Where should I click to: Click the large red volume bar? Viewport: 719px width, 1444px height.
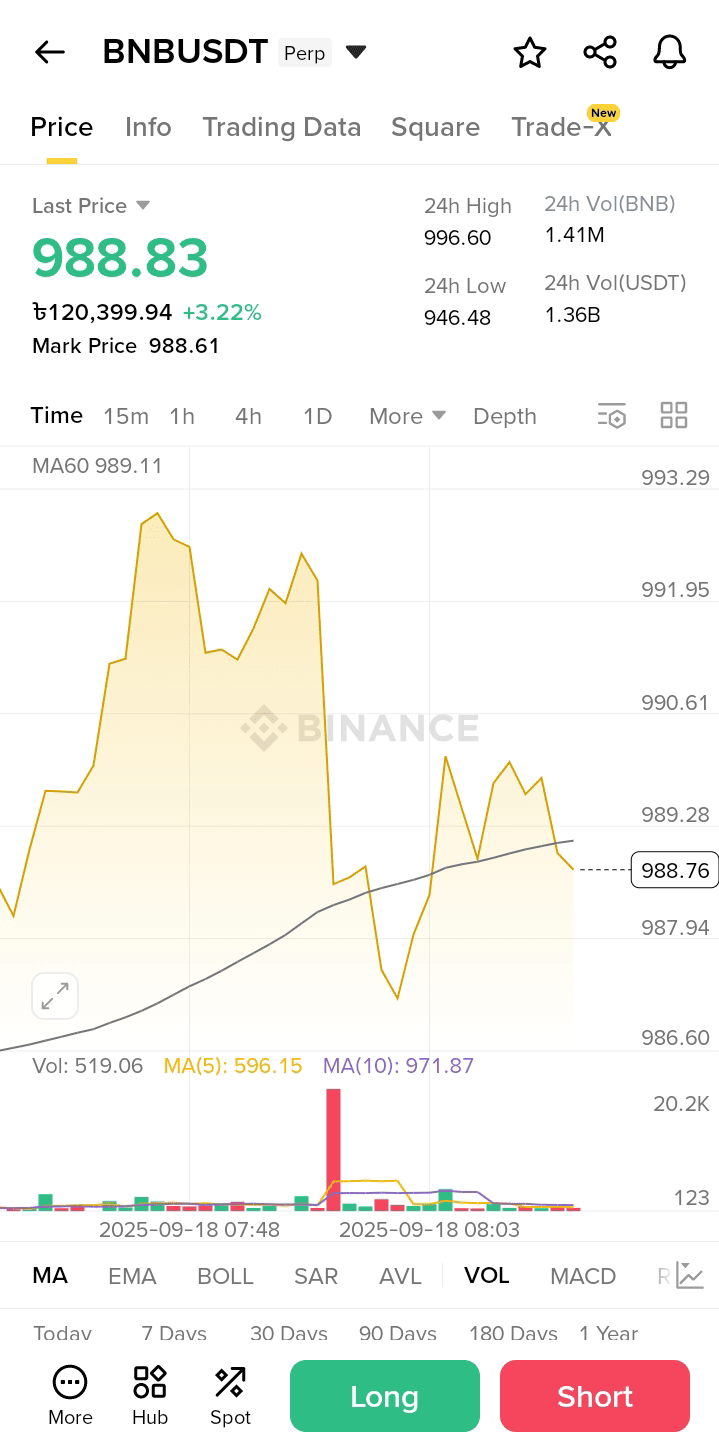[333, 1149]
